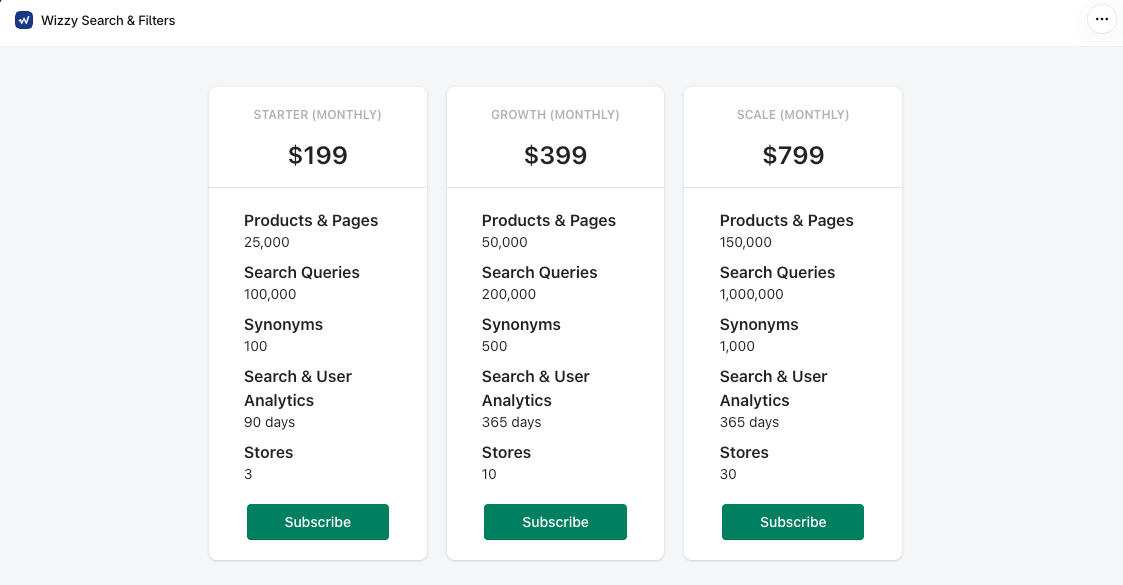This screenshot has height=585, width=1123.
Task: Click Products & Pages label in Scale card
Action: (x=786, y=221)
